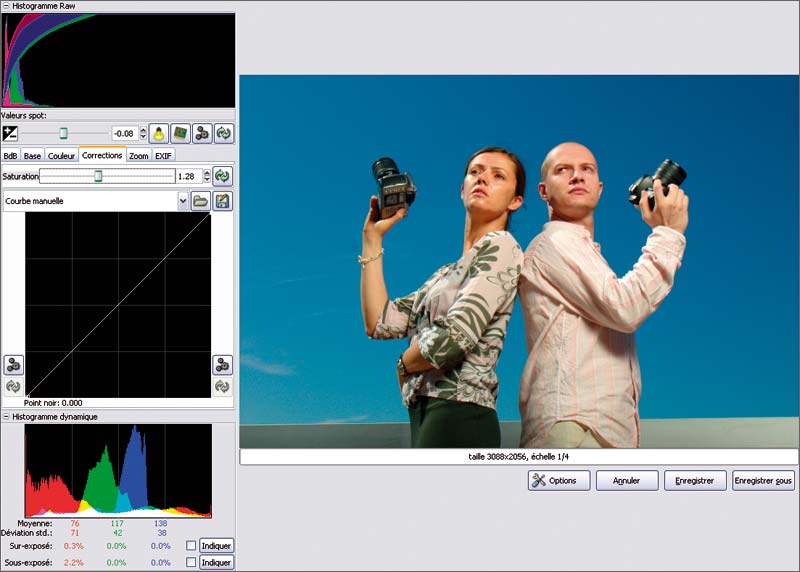The image size is (800, 572).
Task: Save the curve with the floppy disk icon
Action: pos(223,201)
